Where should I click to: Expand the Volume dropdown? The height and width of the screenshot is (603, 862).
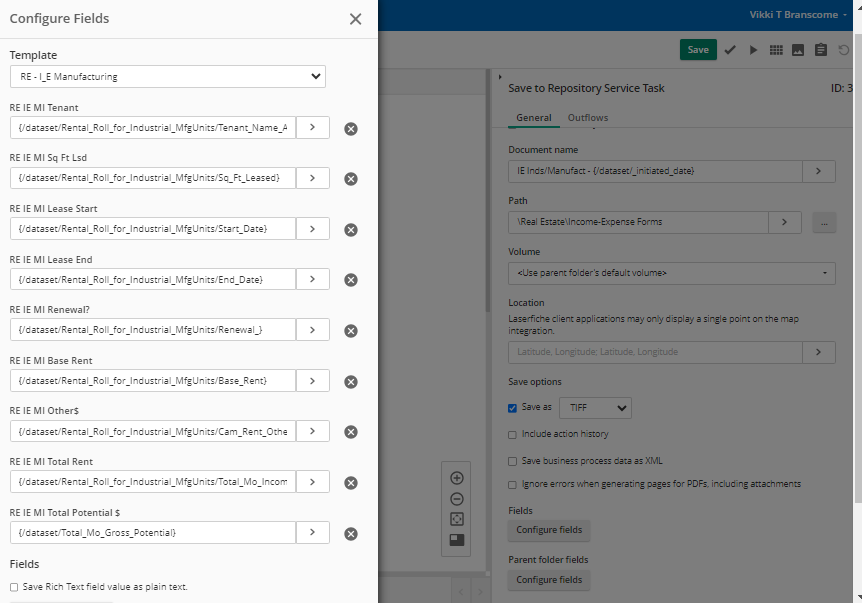(672, 273)
